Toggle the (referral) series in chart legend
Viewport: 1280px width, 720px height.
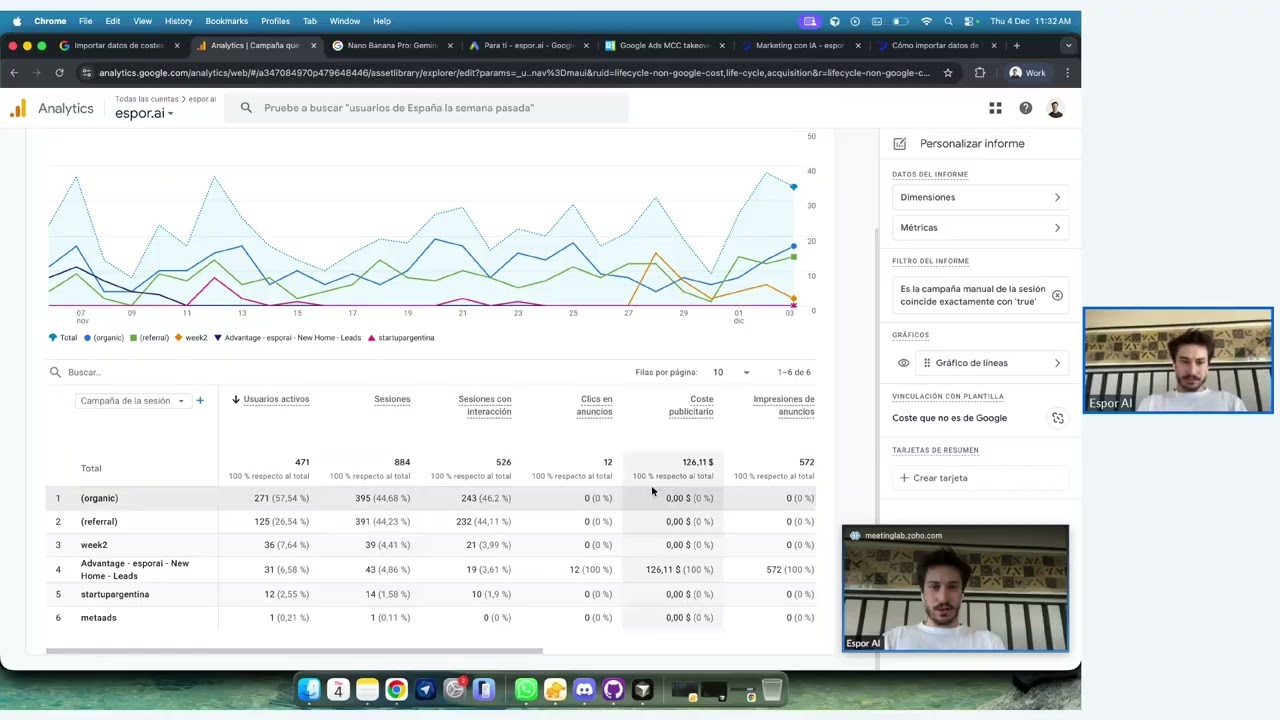148,338
